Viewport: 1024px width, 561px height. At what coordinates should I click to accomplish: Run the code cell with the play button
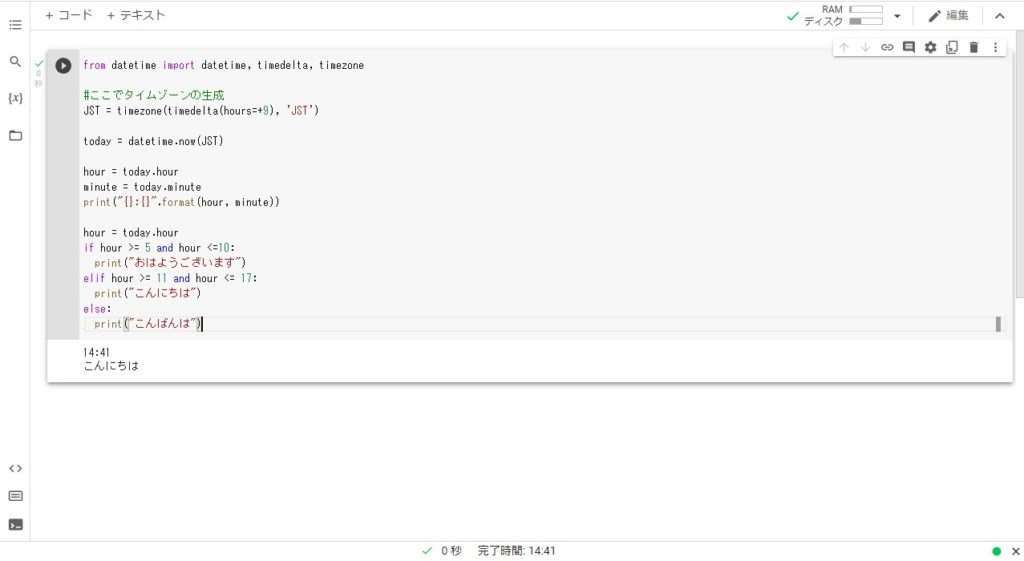click(x=63, y=65)
